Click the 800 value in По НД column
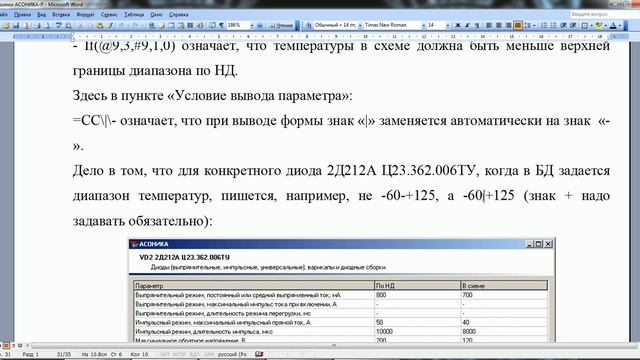The height and width of the screenshot is (360, 640). coord(381,295)
